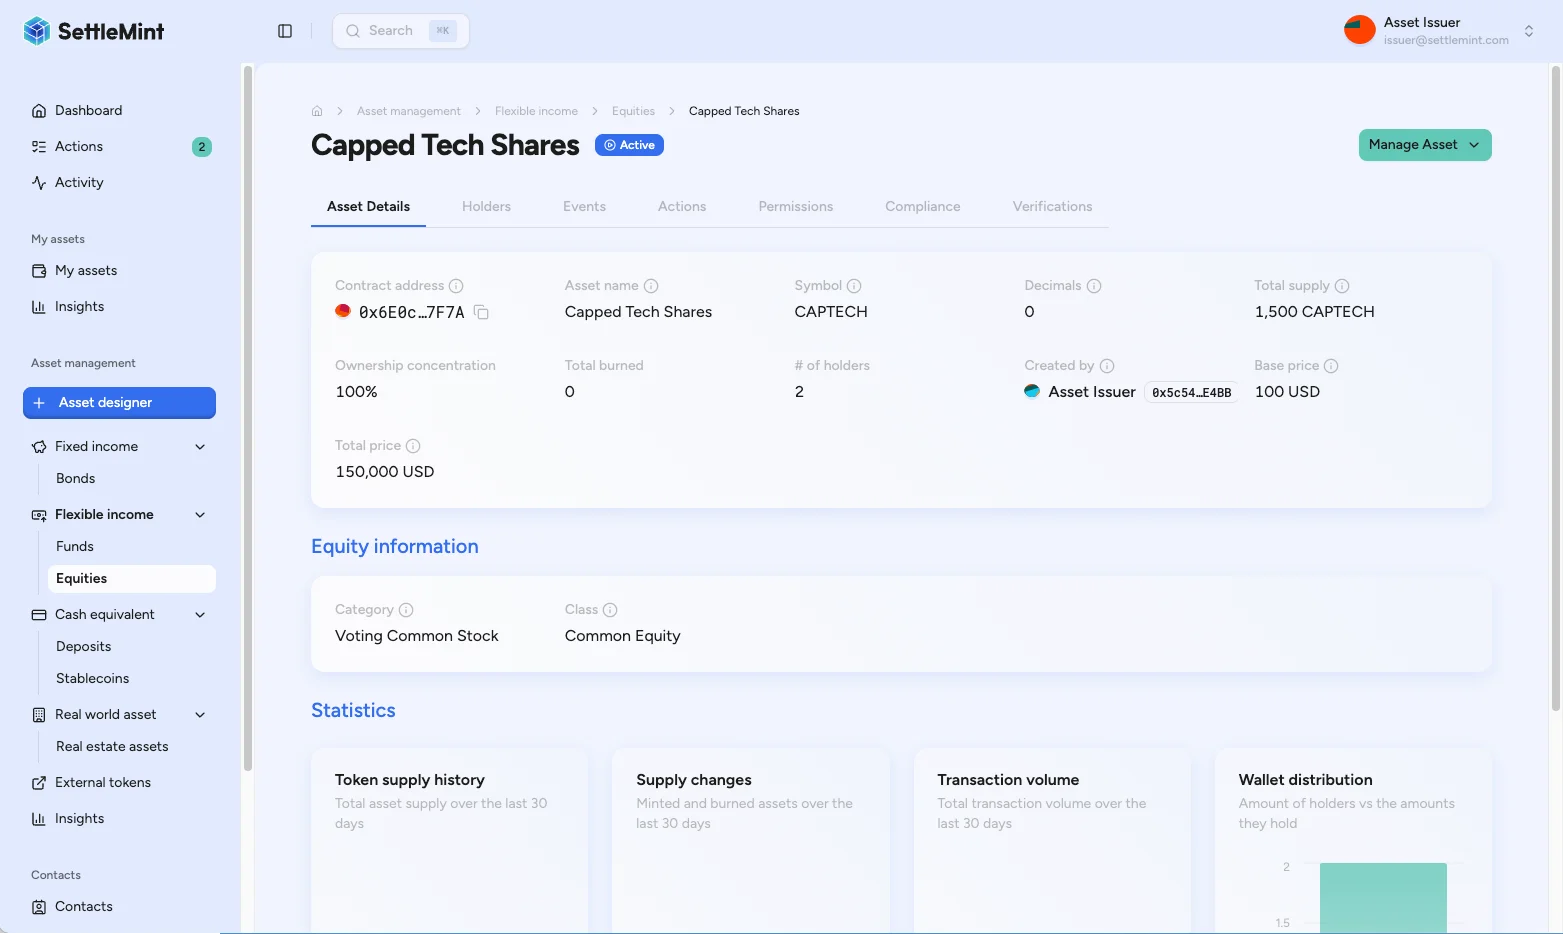
Task: Open Dashboard from the sidebar
Action: [89, 110]
